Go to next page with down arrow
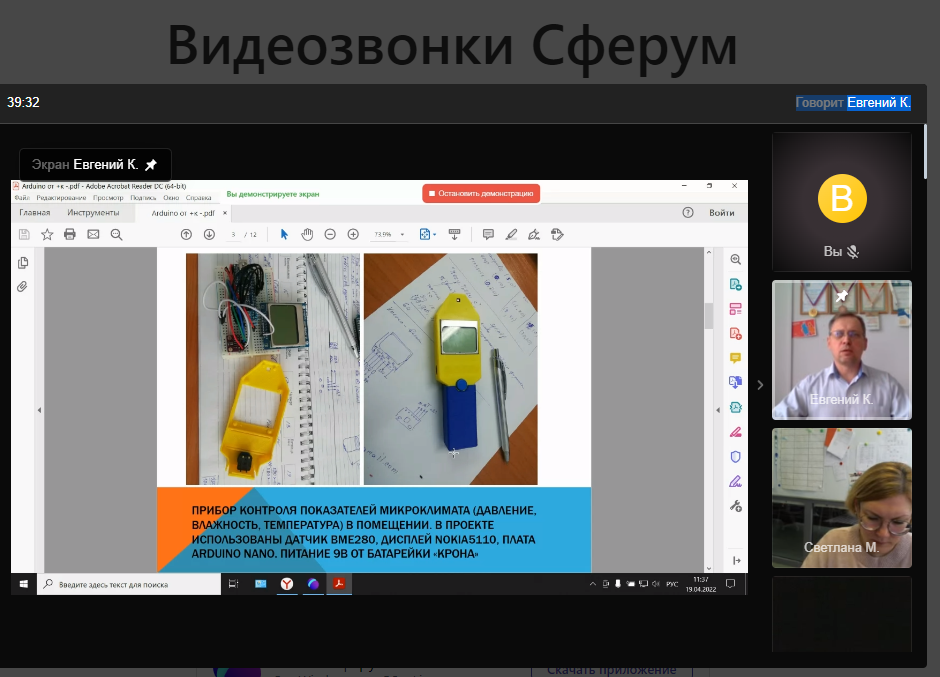The height and width of the screenshot is (677, 940). [x=209, y=234]
